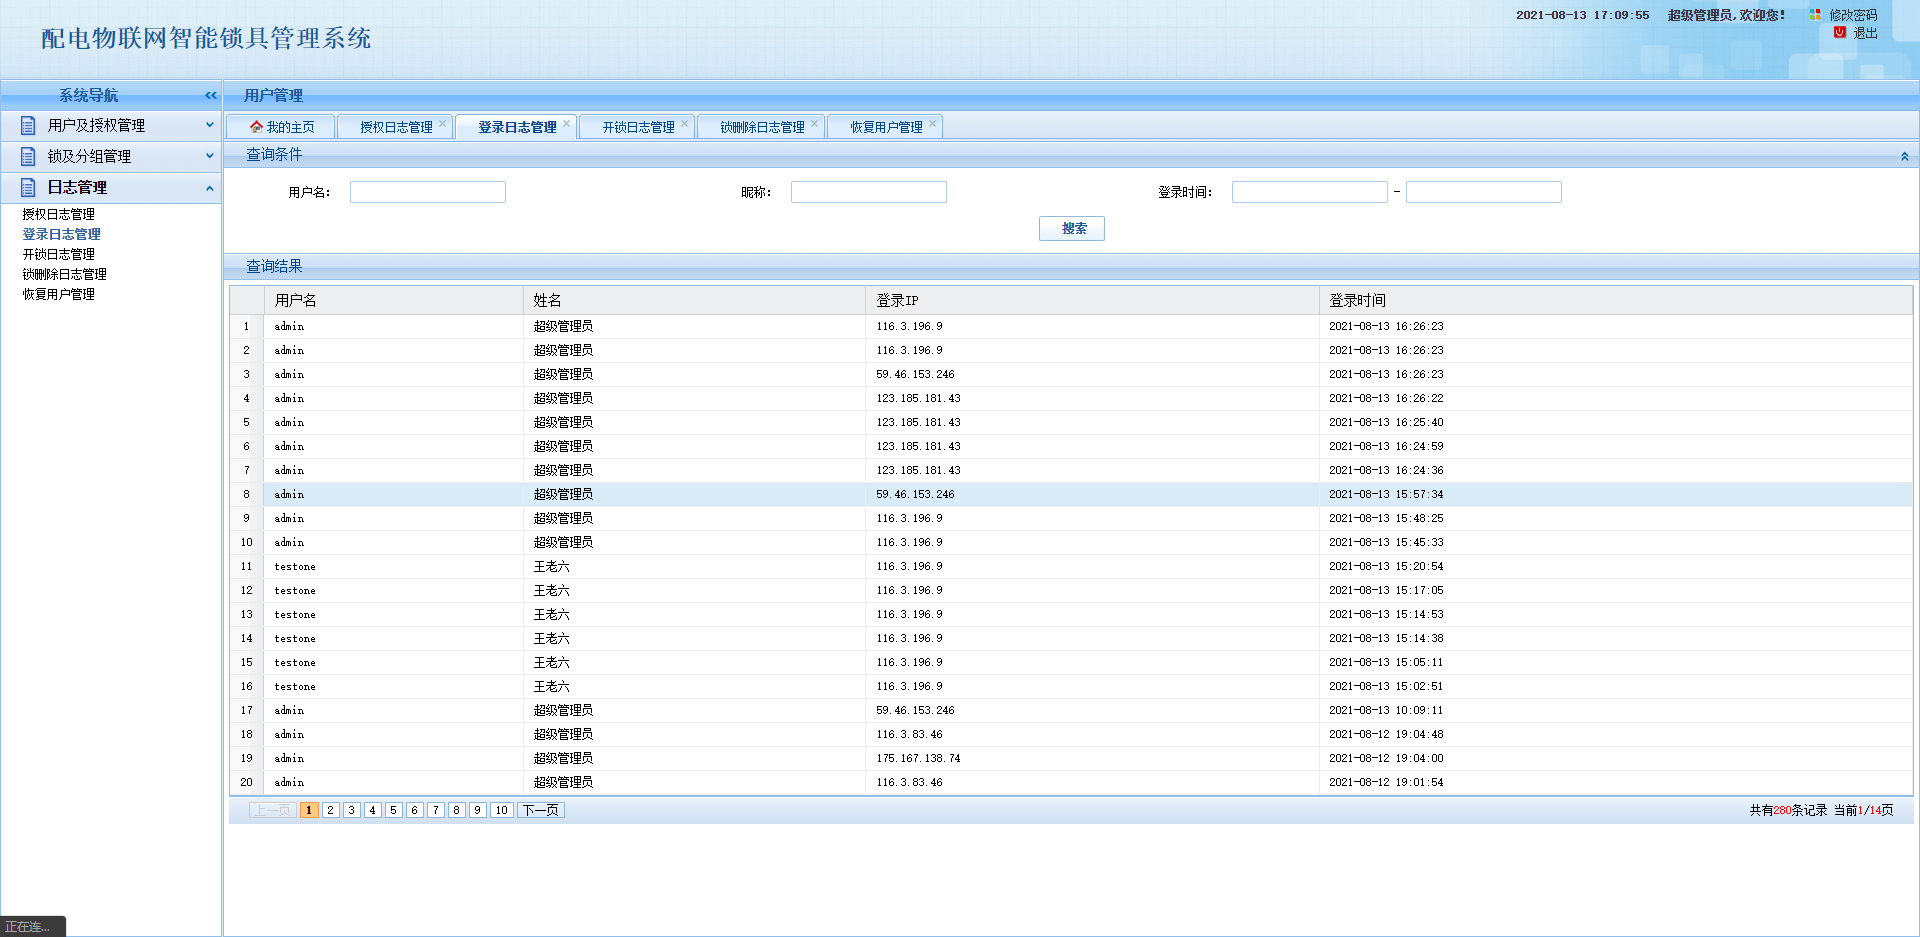Click the 用户名 column header
Viewport: 1920px width, 937px height.
[394, 300]
